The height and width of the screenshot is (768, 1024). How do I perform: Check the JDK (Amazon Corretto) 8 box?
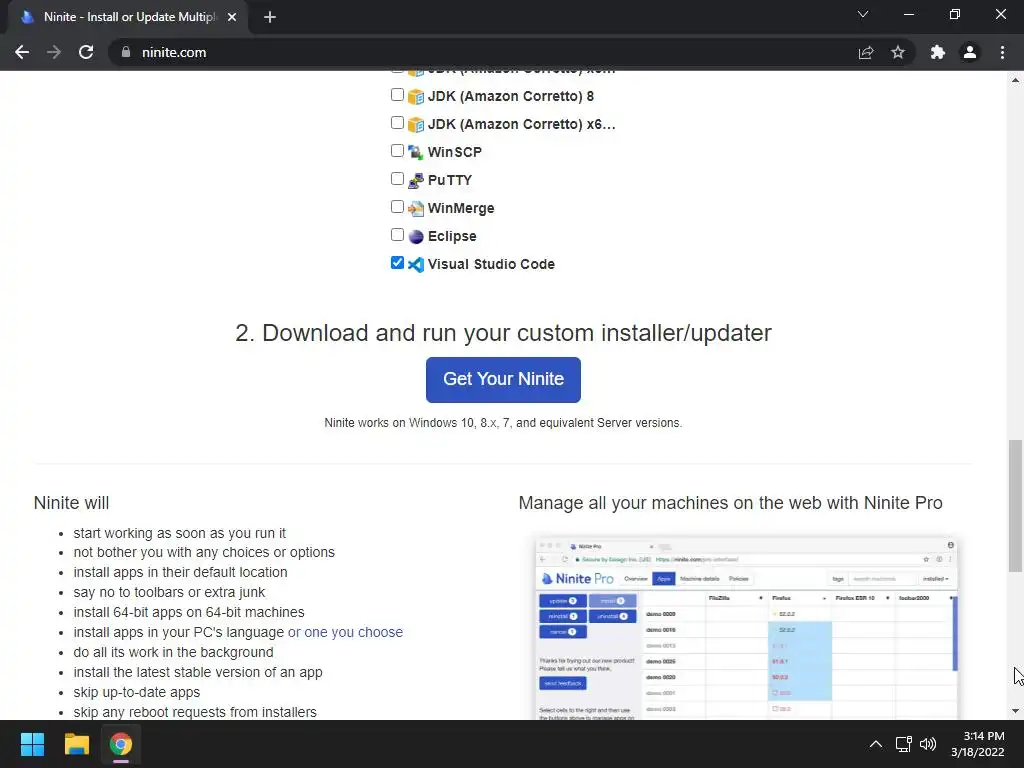[397, 95]
